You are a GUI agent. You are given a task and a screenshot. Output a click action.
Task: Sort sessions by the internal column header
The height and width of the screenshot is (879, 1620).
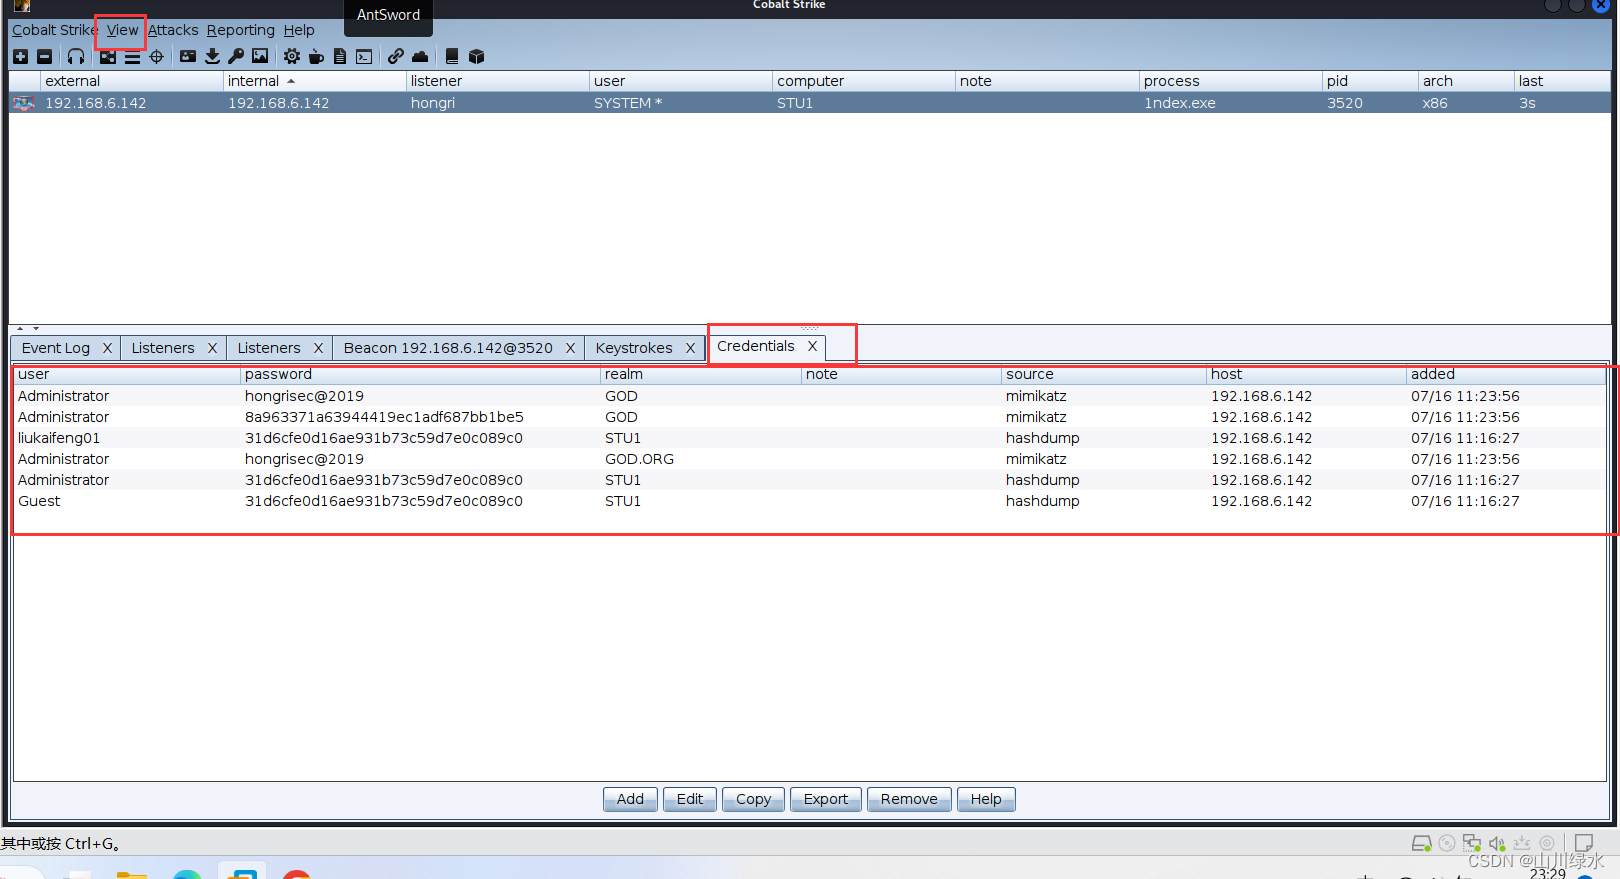(x=315, y=81)
